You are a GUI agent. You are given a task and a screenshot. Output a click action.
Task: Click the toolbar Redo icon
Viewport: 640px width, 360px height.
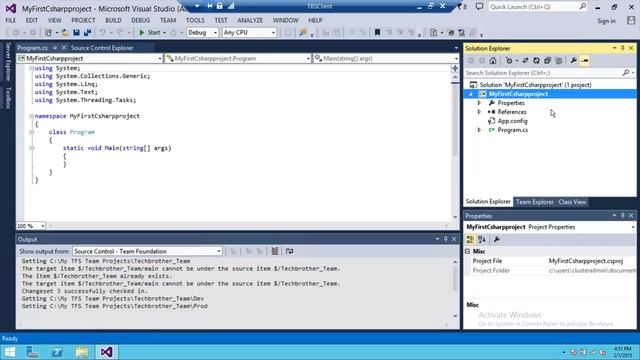coord(120,32)
